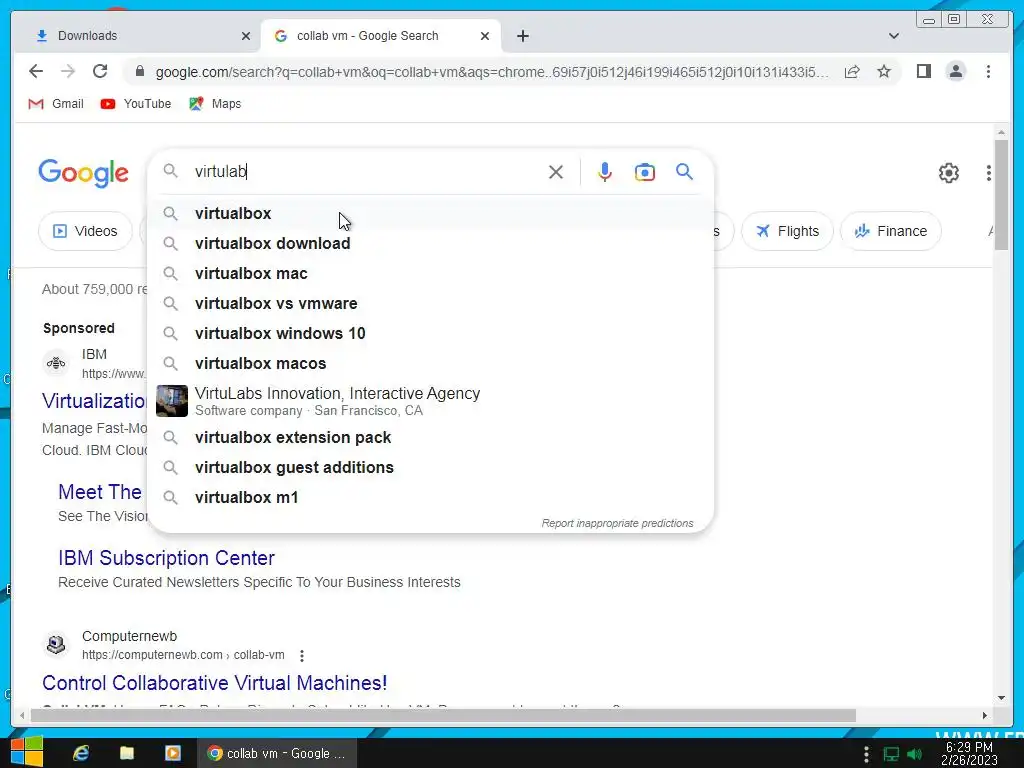This screenshot has width=1024, height=768.
Task: Select the virtualbox suggestion
Action: pyautogui.click(x=431, y=214)
